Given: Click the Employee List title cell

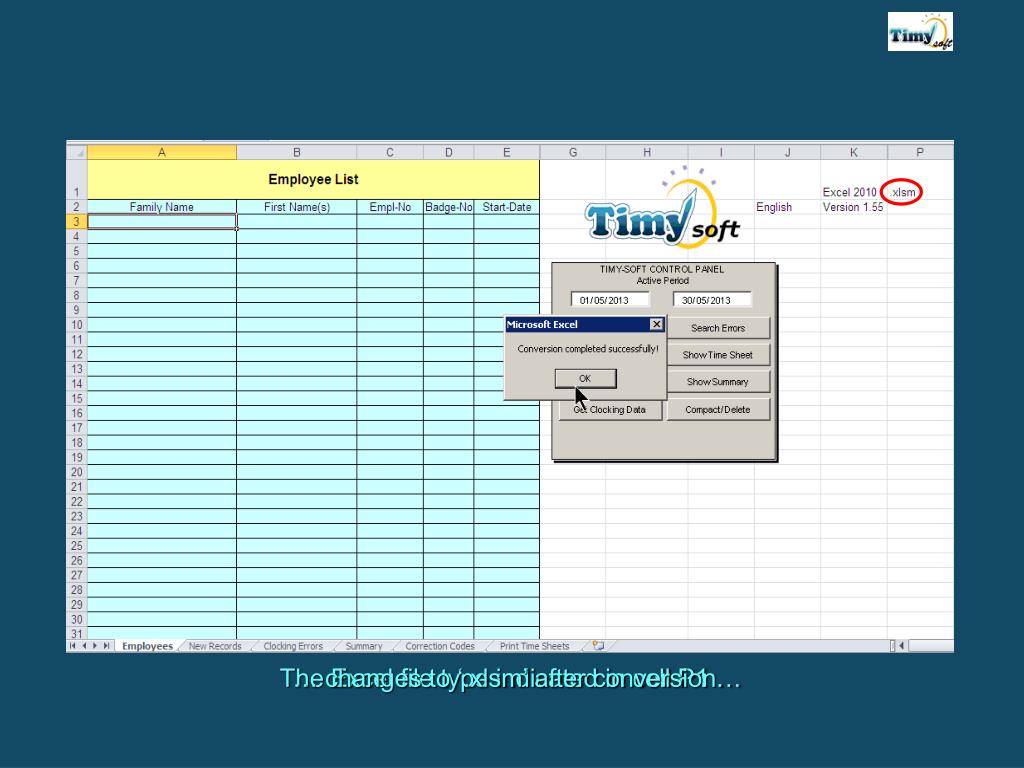Looking at the screenshot, I should (x=313, y=180).
